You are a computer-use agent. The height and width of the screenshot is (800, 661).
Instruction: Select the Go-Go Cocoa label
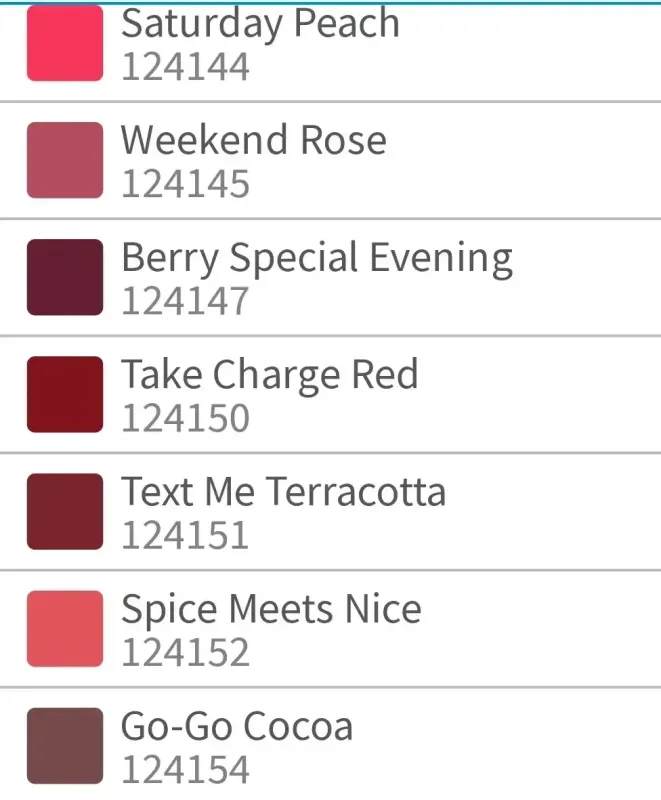pyautogui.click(x=237, y=726)
